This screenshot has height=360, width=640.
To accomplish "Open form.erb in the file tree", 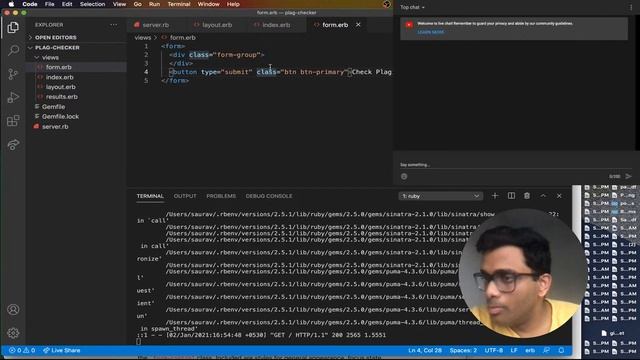I will (x=58, y=67).
